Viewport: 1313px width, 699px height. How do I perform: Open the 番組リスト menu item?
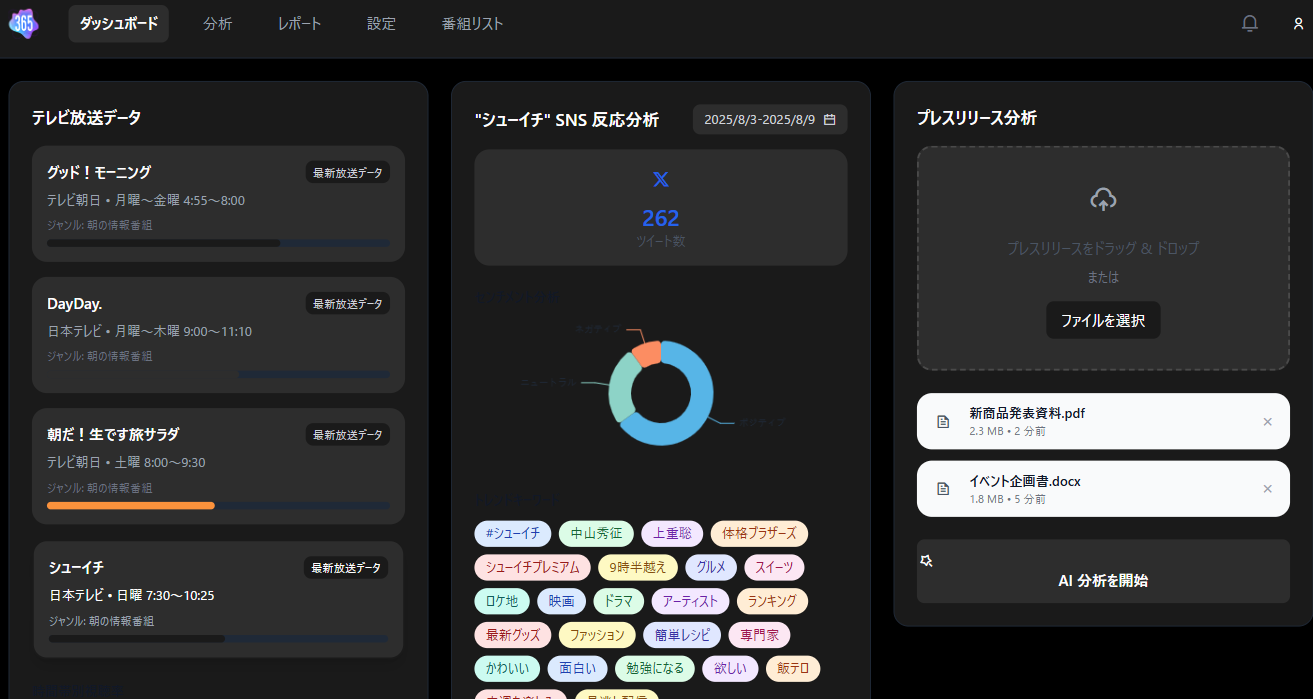point(472,23)
